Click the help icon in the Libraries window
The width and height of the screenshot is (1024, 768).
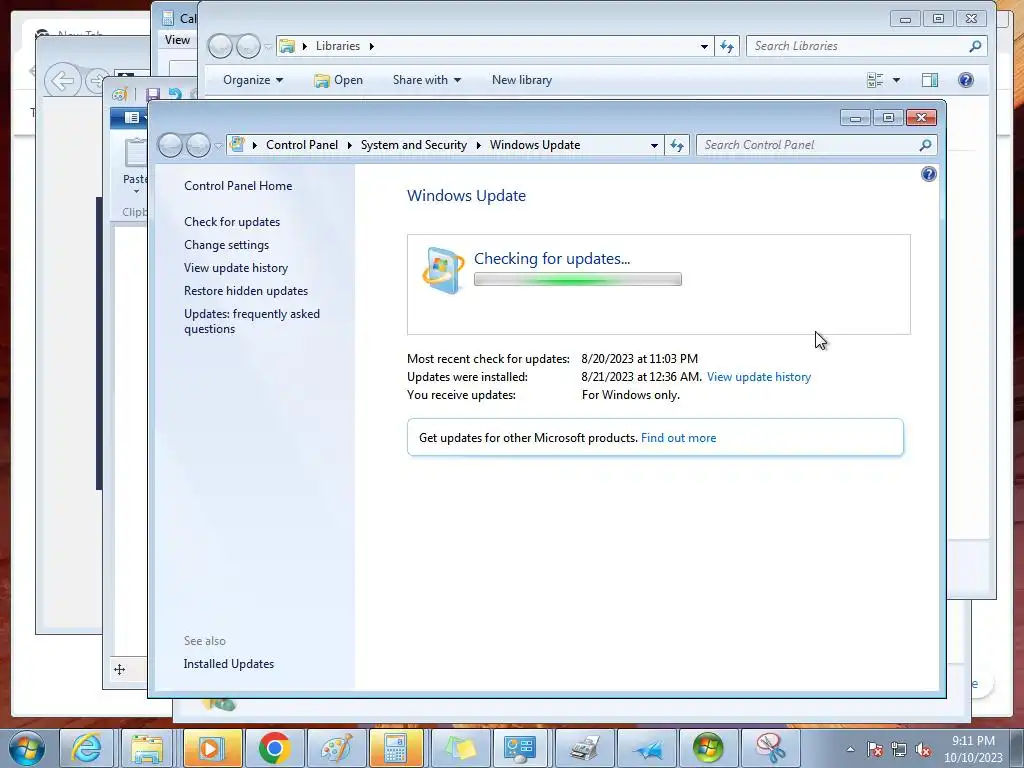[966, 80]
